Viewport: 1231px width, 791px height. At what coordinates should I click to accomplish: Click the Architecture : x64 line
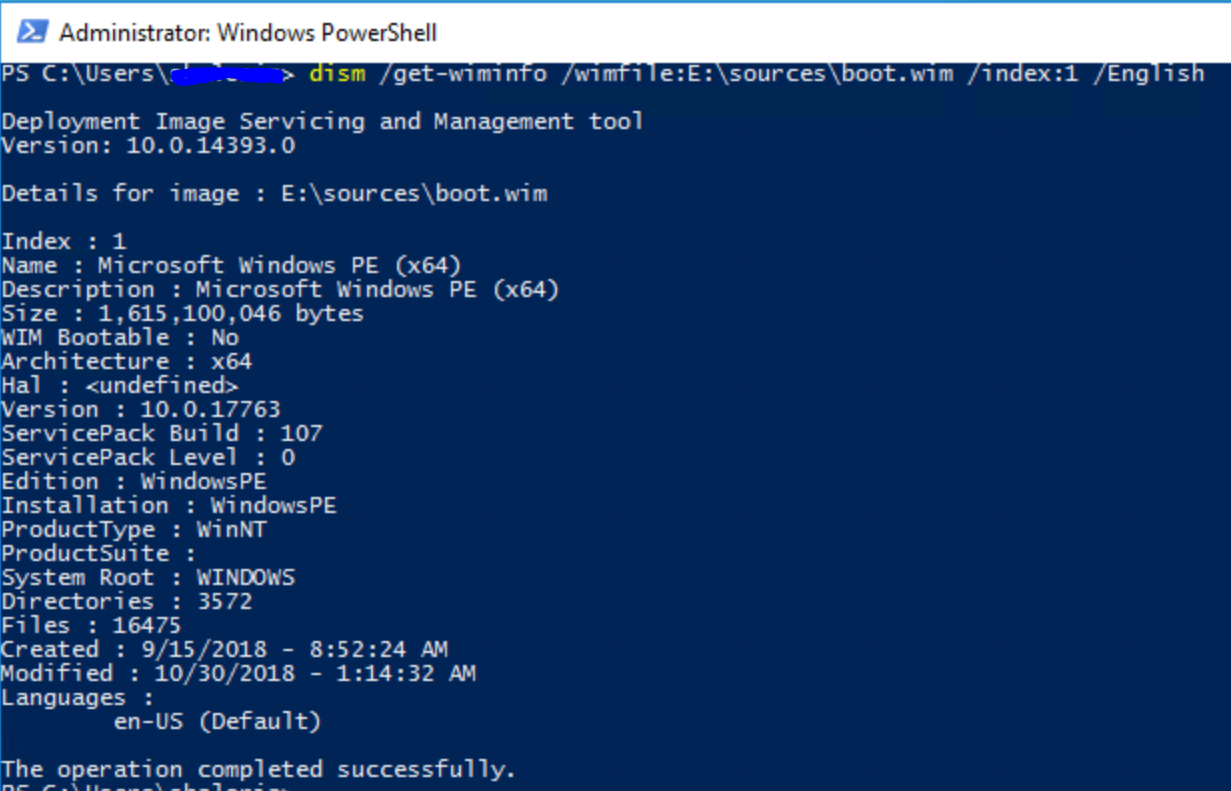tap(127, 362)
